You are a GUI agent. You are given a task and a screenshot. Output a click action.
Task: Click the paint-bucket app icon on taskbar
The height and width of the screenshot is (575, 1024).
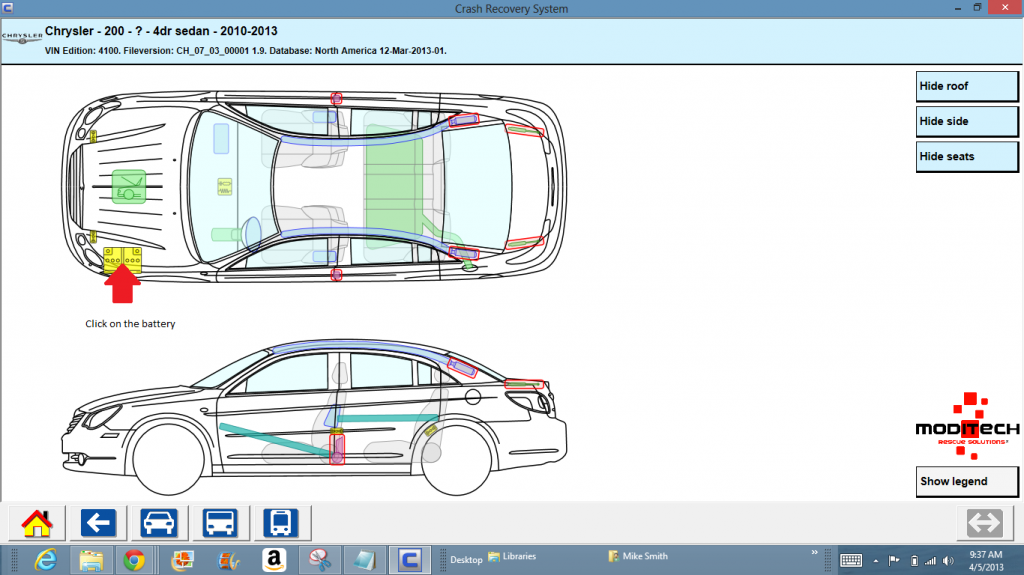click(228, 560)
